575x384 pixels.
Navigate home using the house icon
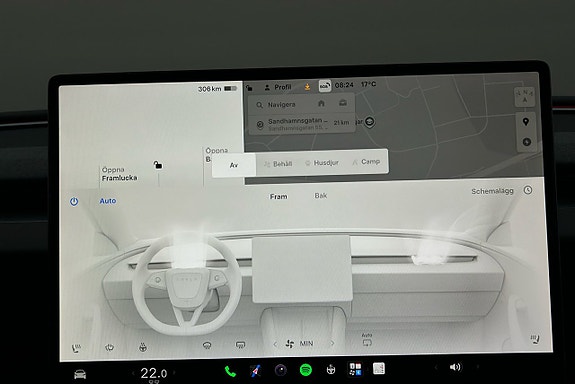pos(321,103)
